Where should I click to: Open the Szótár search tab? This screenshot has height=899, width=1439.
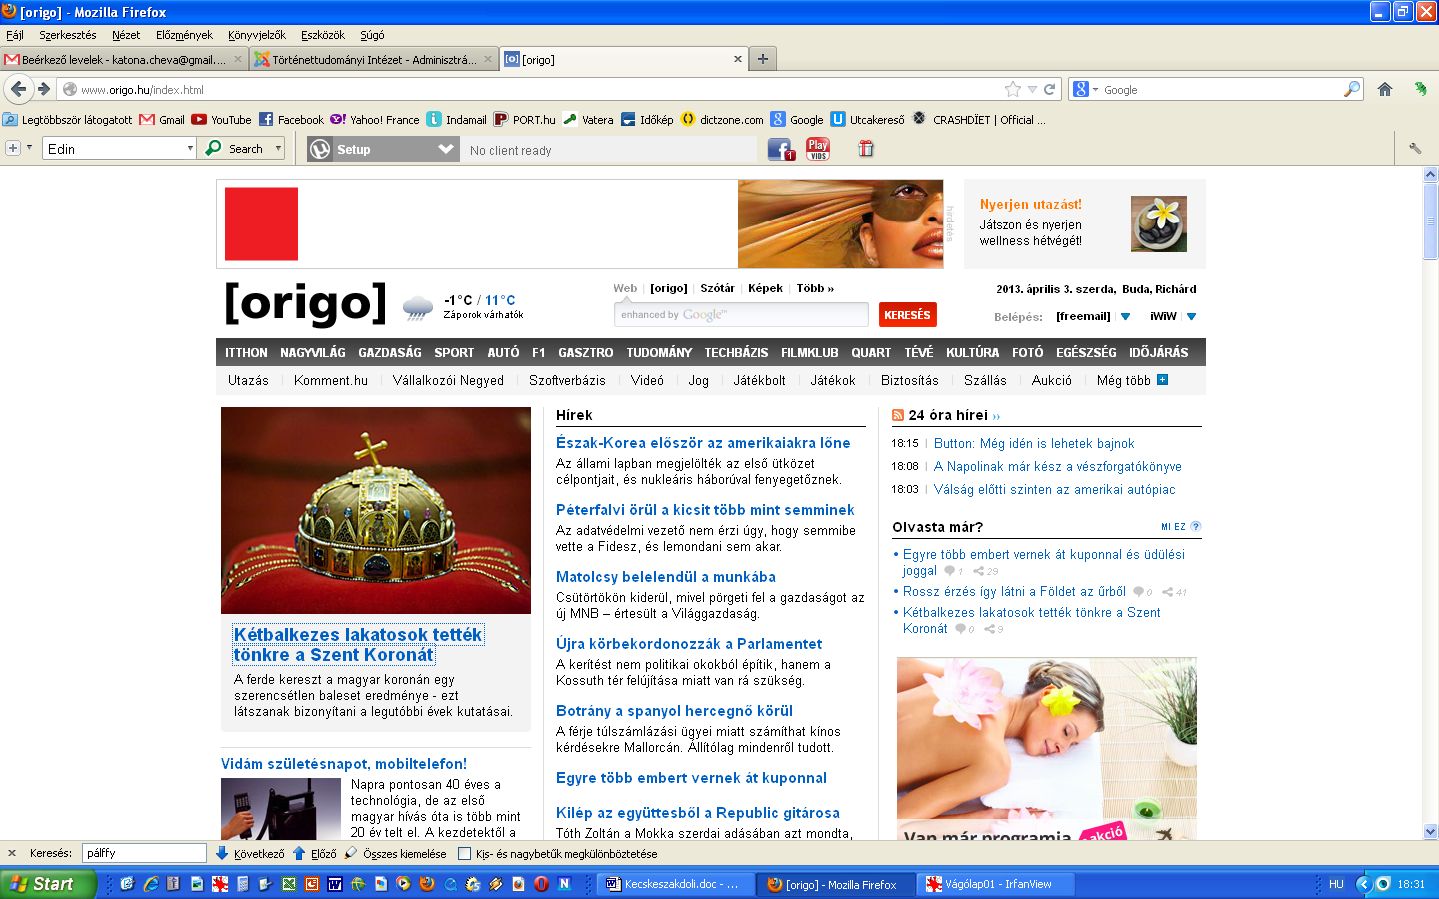717,288
